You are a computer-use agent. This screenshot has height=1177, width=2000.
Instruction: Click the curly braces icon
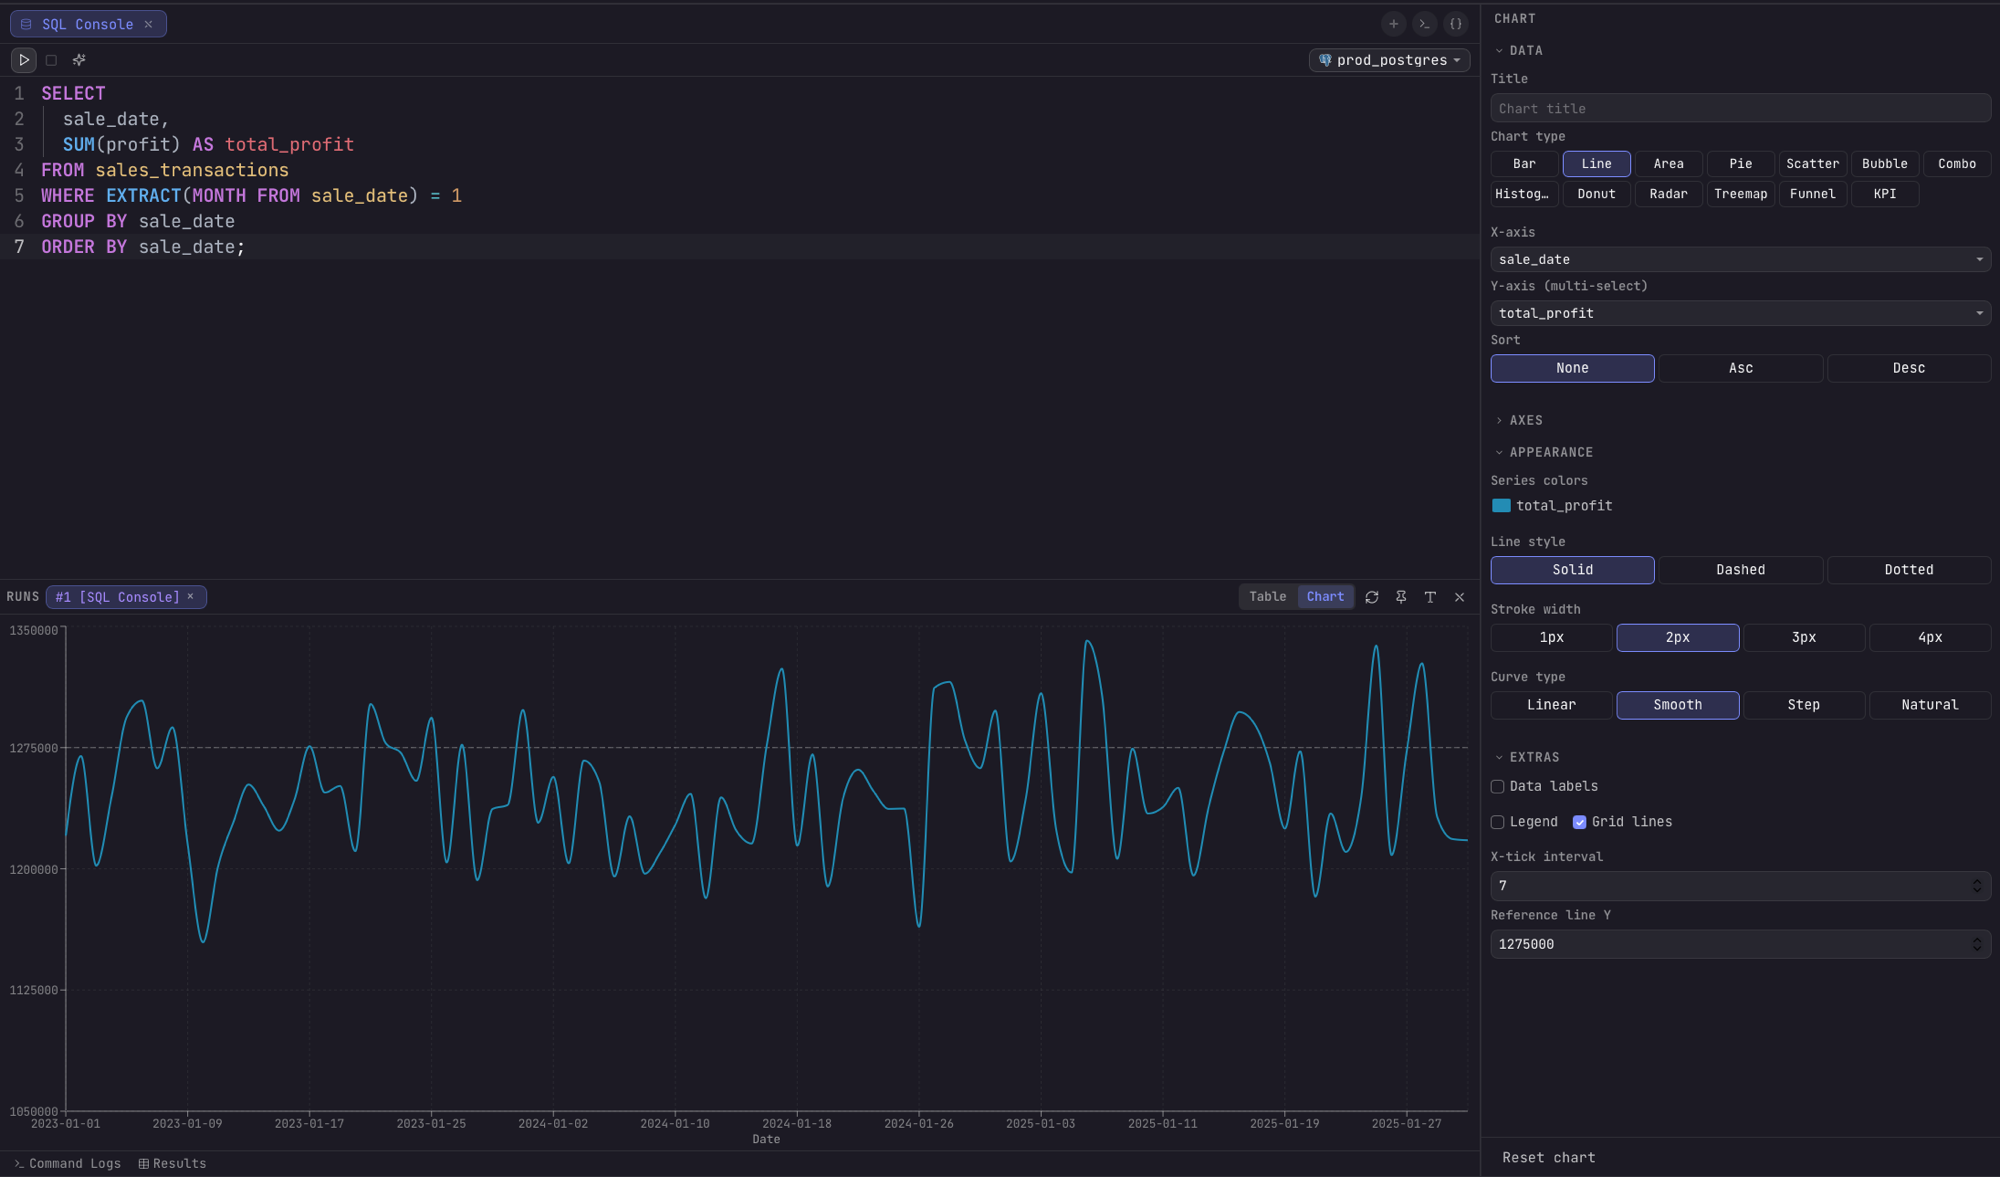(x=1456, y=24)
